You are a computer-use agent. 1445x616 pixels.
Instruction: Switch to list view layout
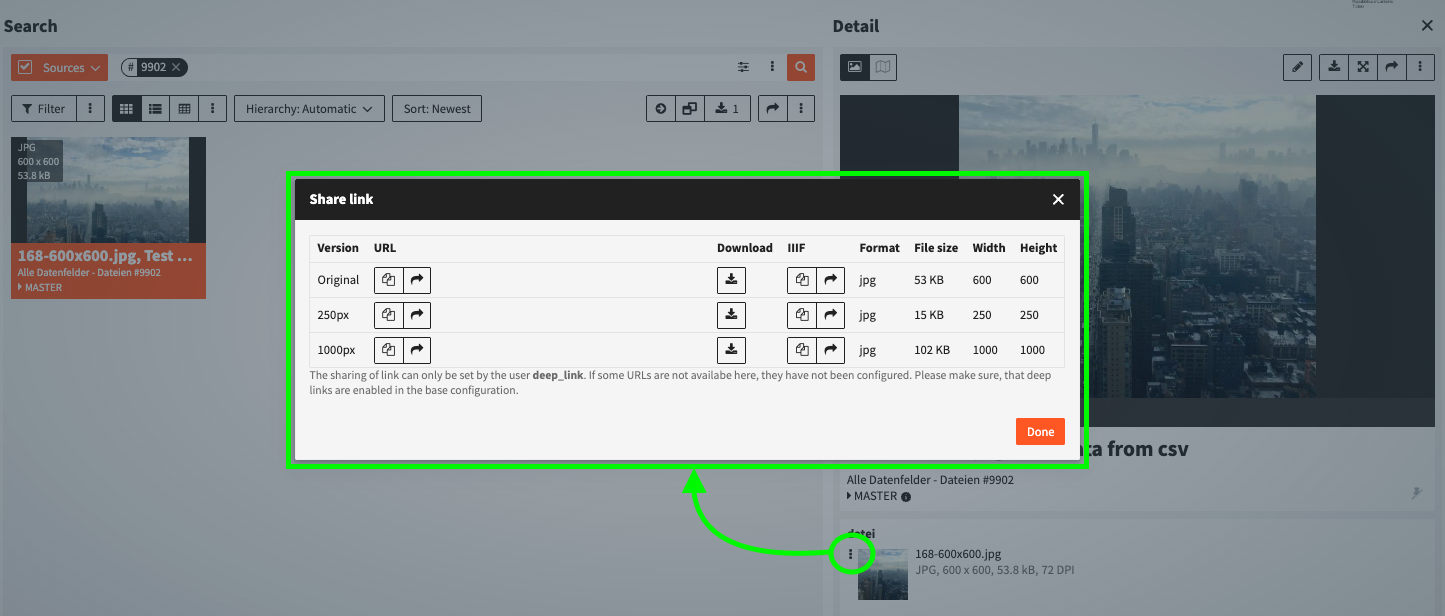(155, 109)
